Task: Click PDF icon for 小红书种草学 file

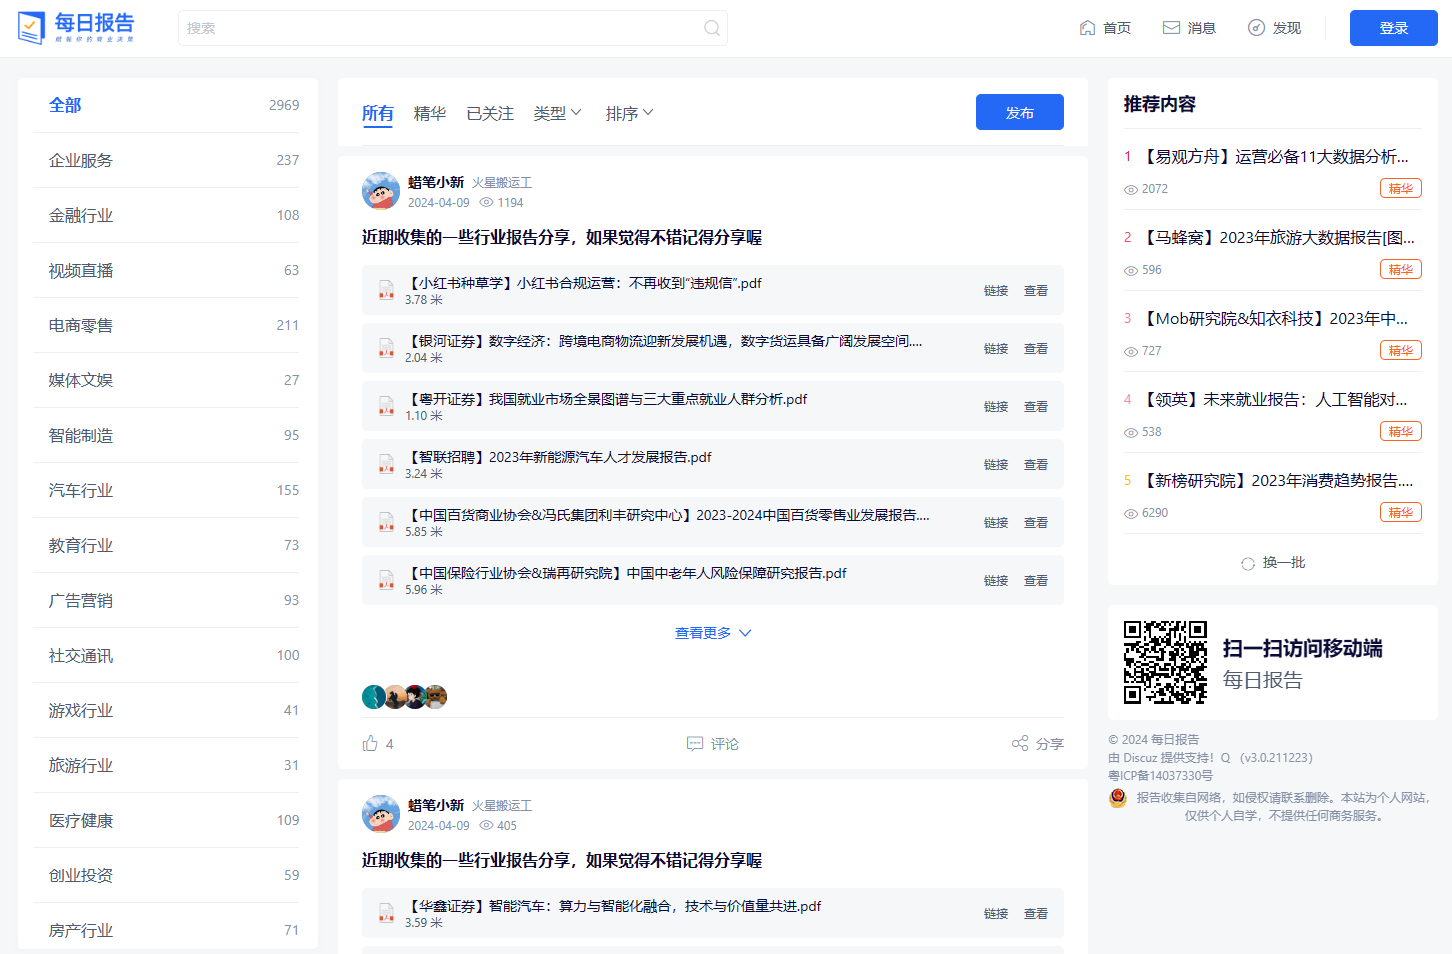Action: (x=386, y=291)
